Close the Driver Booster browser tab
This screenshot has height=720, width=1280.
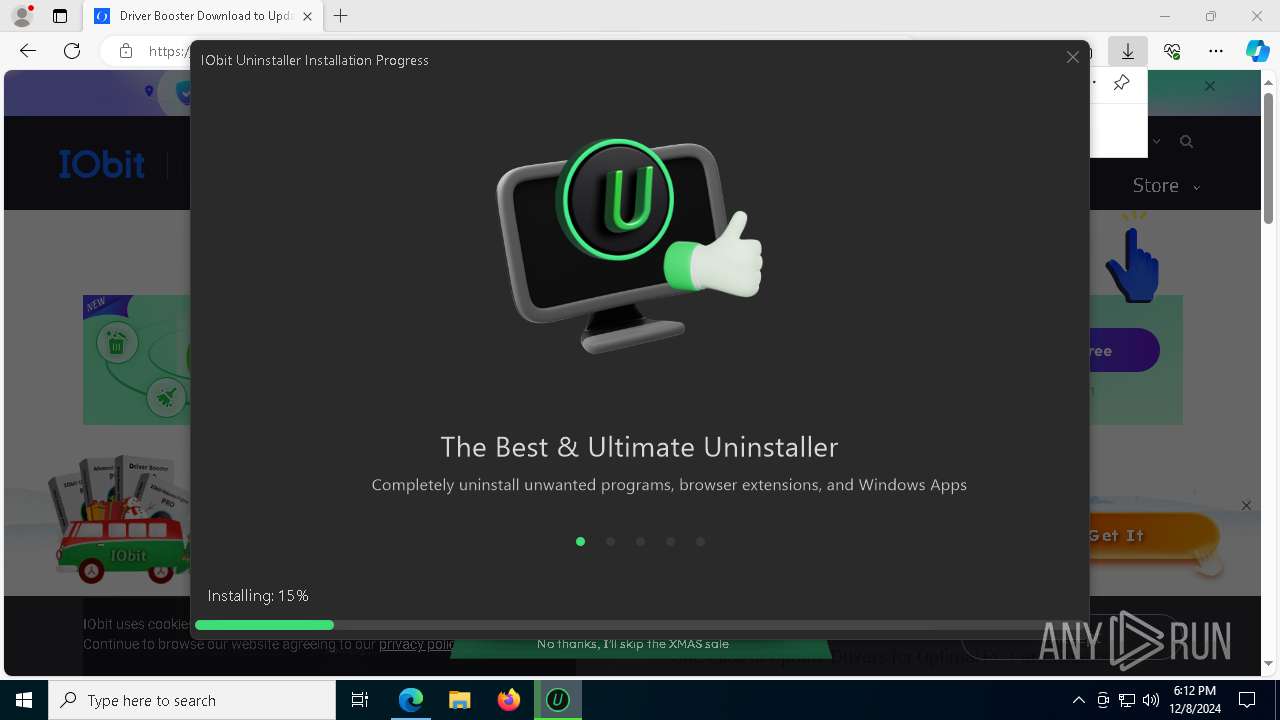[x=307, y=16]
